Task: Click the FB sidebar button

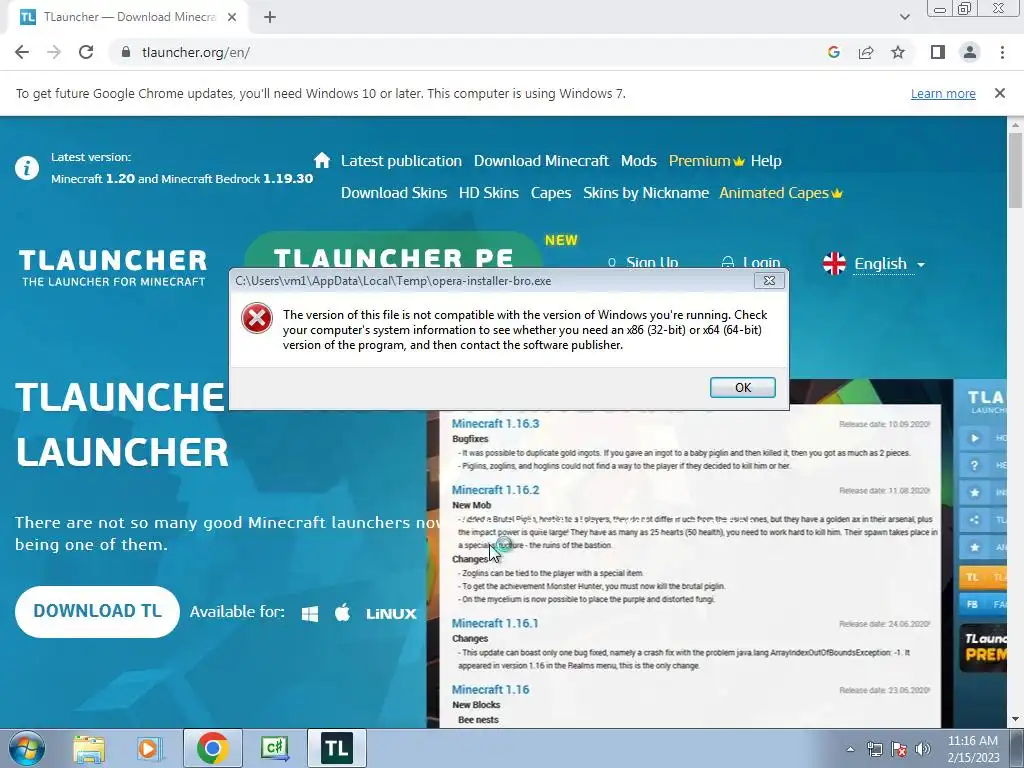Action: [983, 604]
